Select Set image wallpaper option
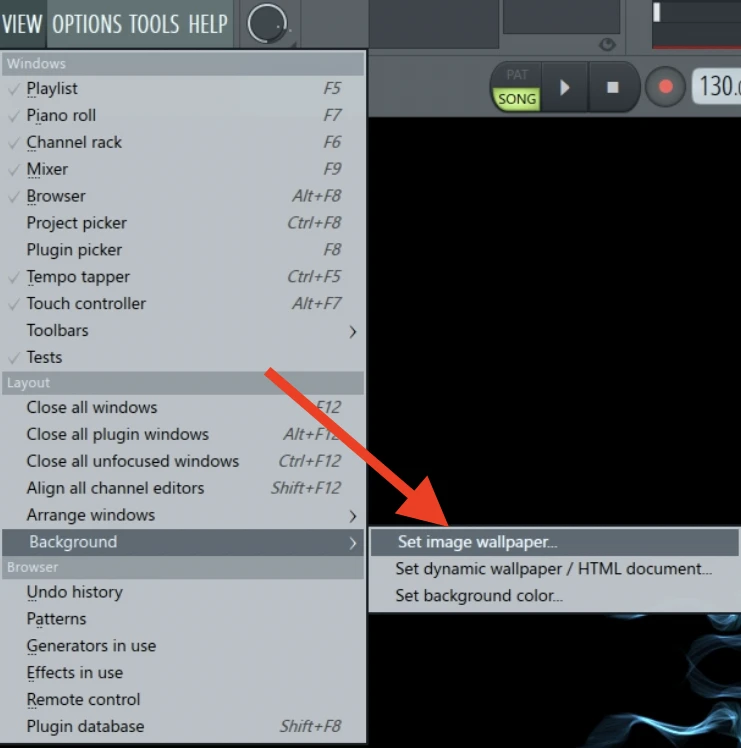This screenshot has width=741, height=748. [x=477, y=542]
